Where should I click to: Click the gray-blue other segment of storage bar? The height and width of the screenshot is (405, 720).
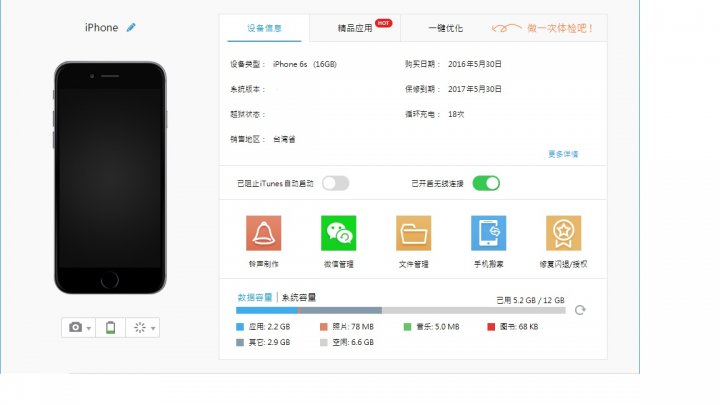[340, 310]
